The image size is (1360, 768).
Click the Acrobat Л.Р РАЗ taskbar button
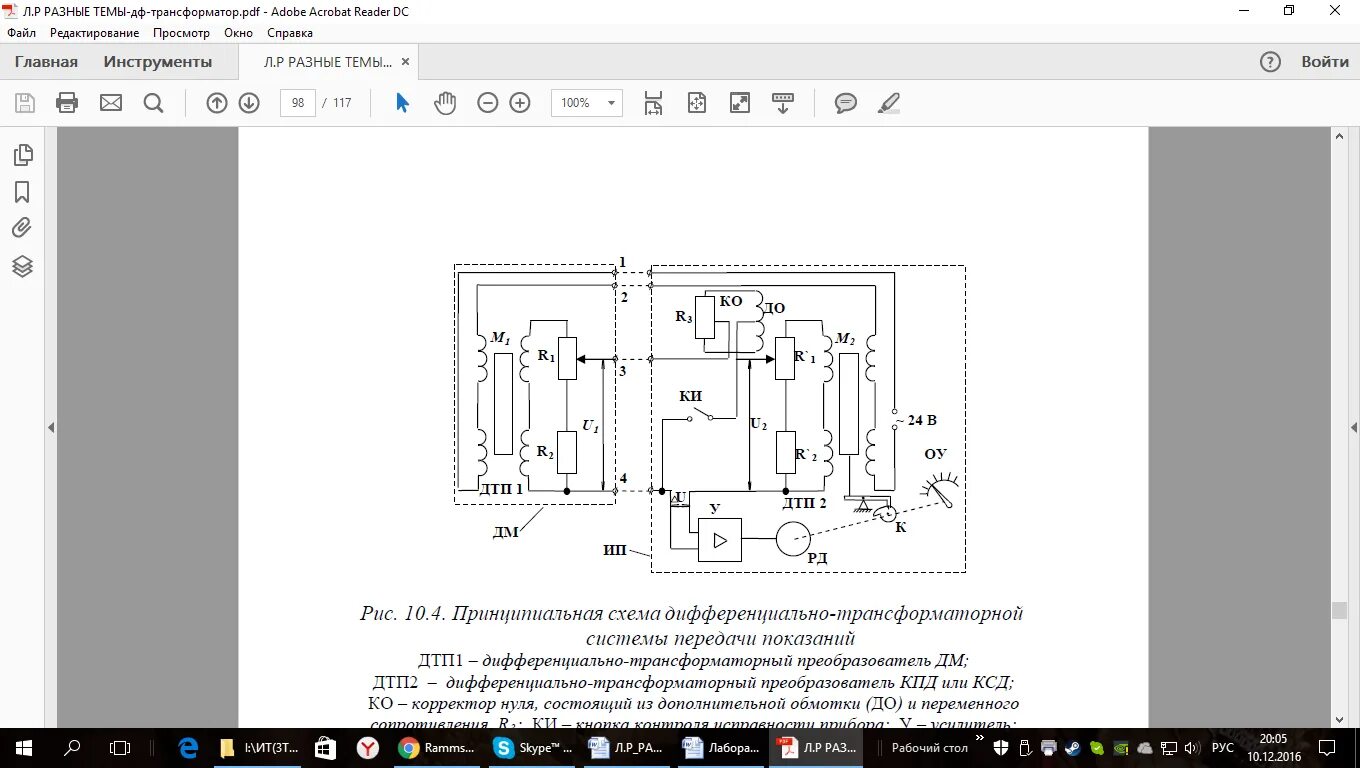click(x=816, y=748)
